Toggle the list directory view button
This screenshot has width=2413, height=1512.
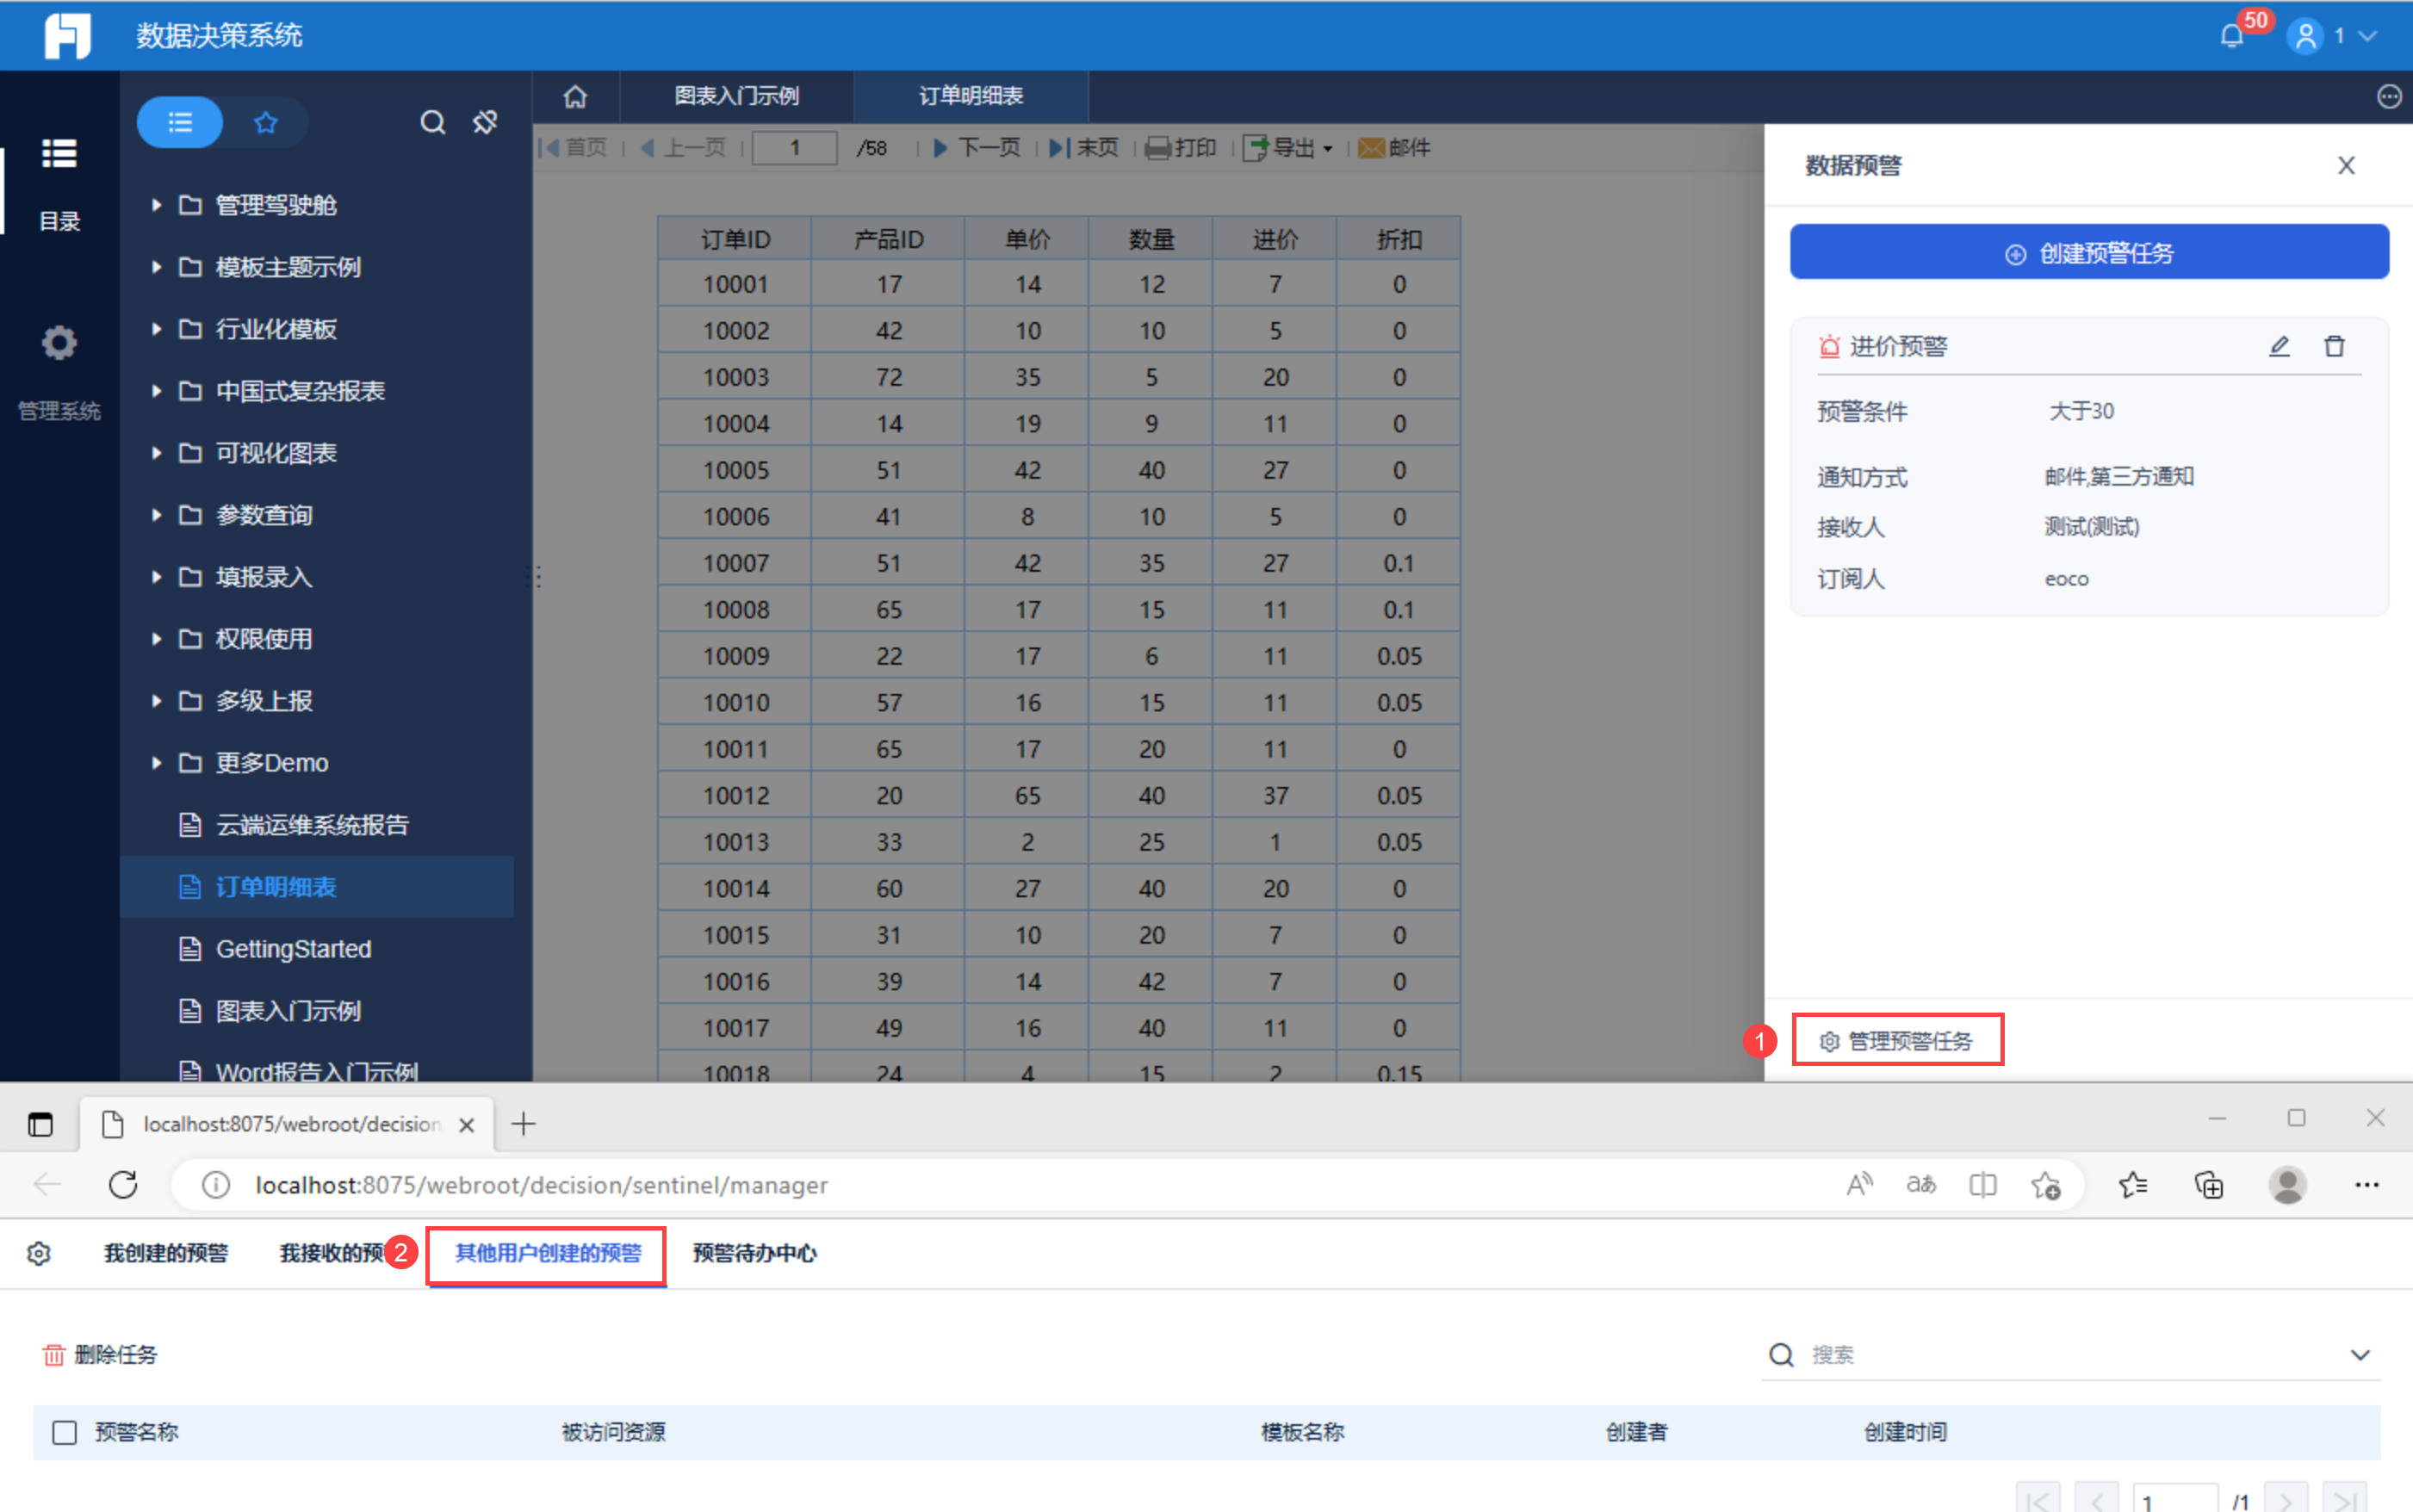180,122
